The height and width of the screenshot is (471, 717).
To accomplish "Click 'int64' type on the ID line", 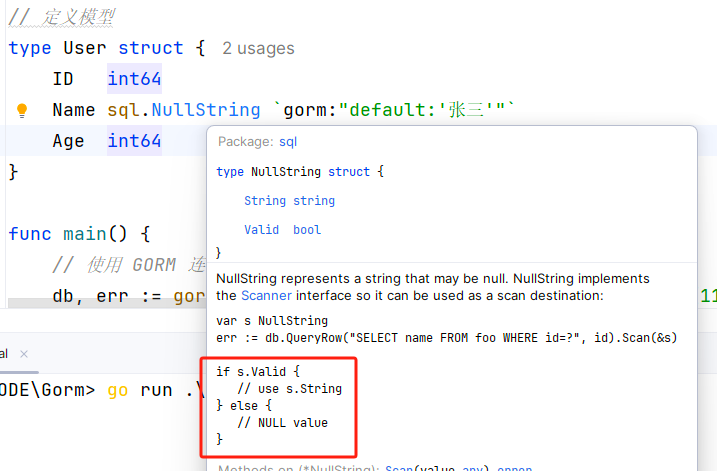I will point(134,79).
